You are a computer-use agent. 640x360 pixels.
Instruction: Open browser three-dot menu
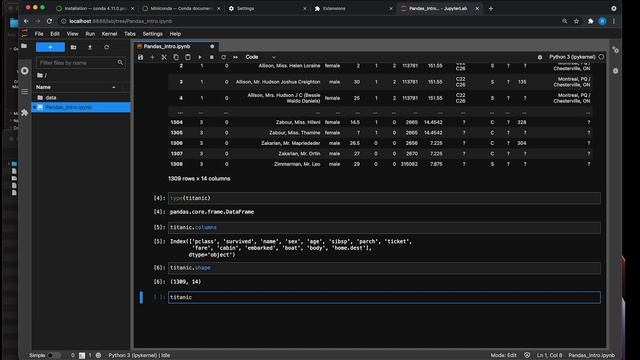(x=614, y=21)
